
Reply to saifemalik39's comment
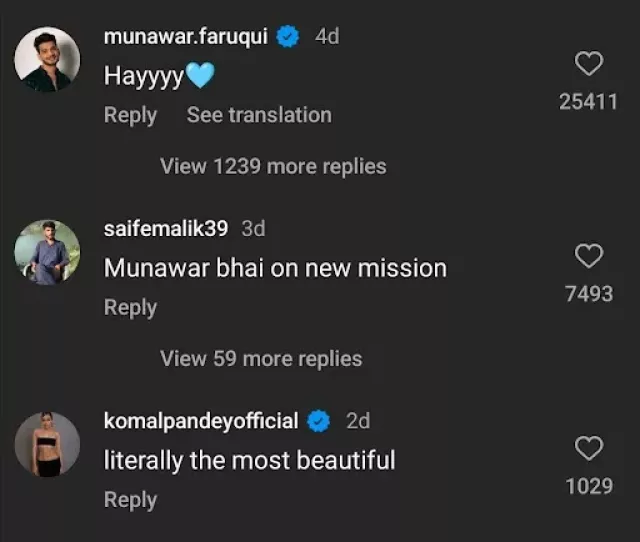pyautogui.click(x=130, y=308)
